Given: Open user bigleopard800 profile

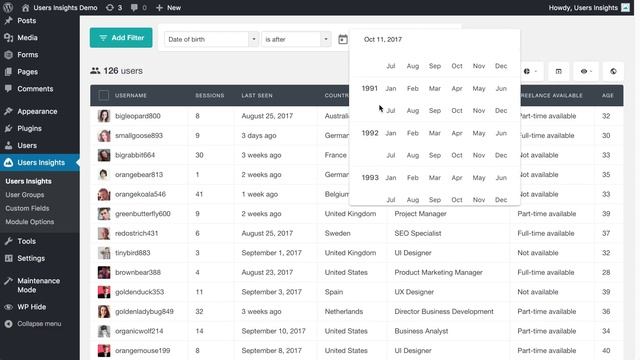Looking at the screenshot, I should (x=138, y=116).
